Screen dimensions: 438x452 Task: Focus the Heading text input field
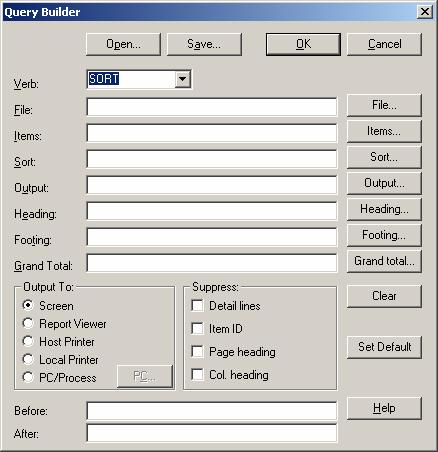click(212, 211)
